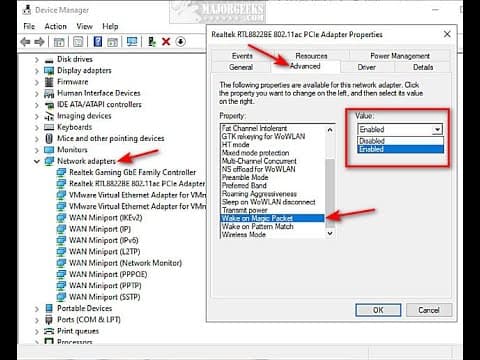Expand the Display adapters node
This screenshot has width=480, height=360.
pyautogui.click(x=37, y=71)
